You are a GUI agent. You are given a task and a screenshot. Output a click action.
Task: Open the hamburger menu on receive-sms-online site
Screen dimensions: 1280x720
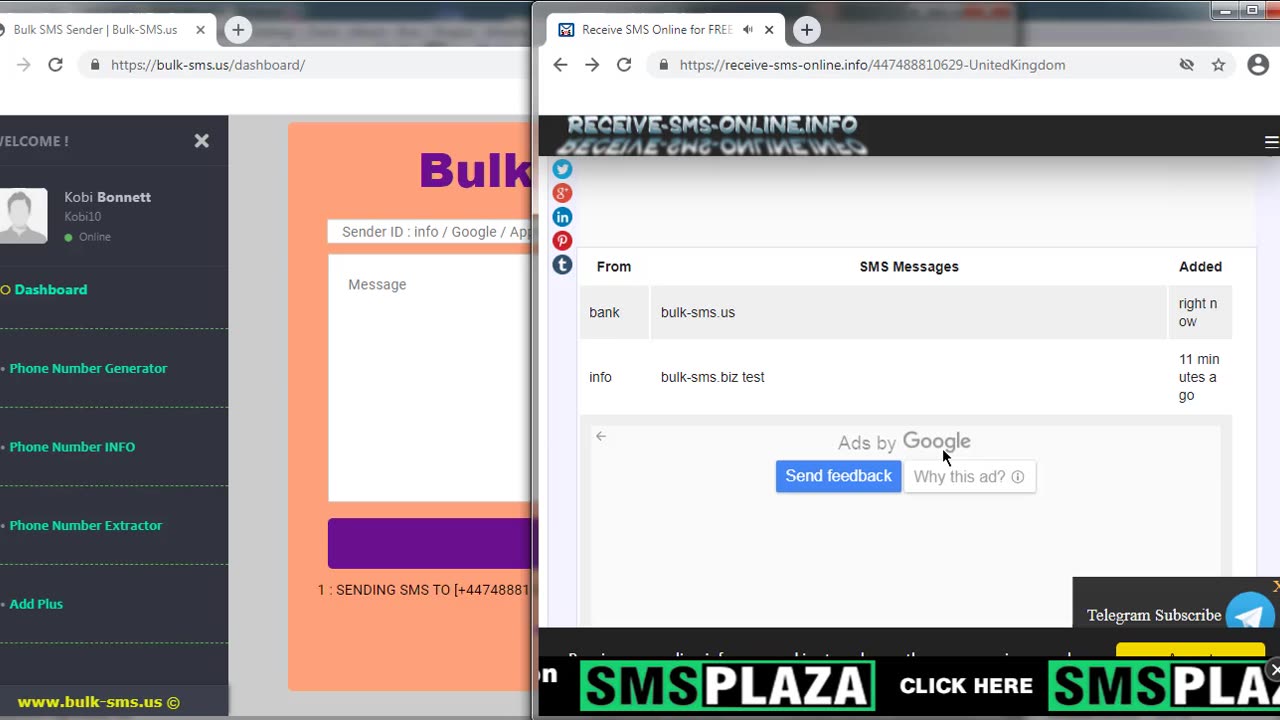[x=1271, y=142]
